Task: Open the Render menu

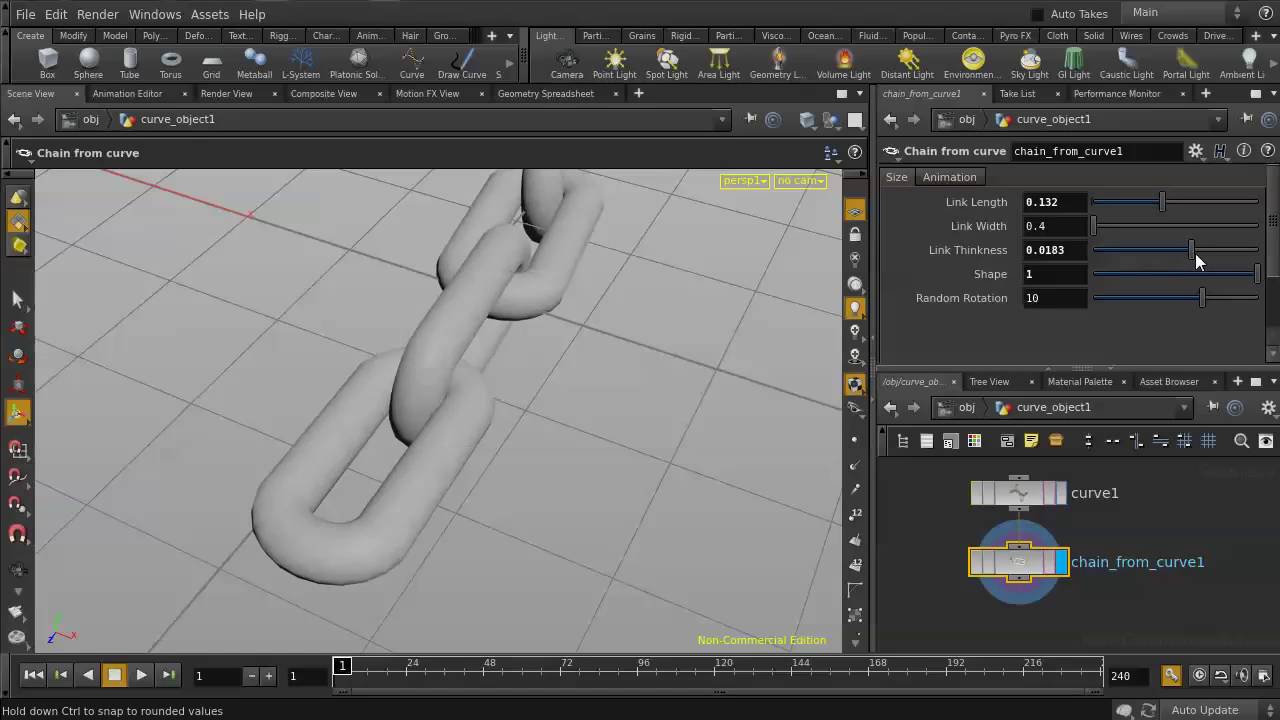Action: click(x=98, y=14)
